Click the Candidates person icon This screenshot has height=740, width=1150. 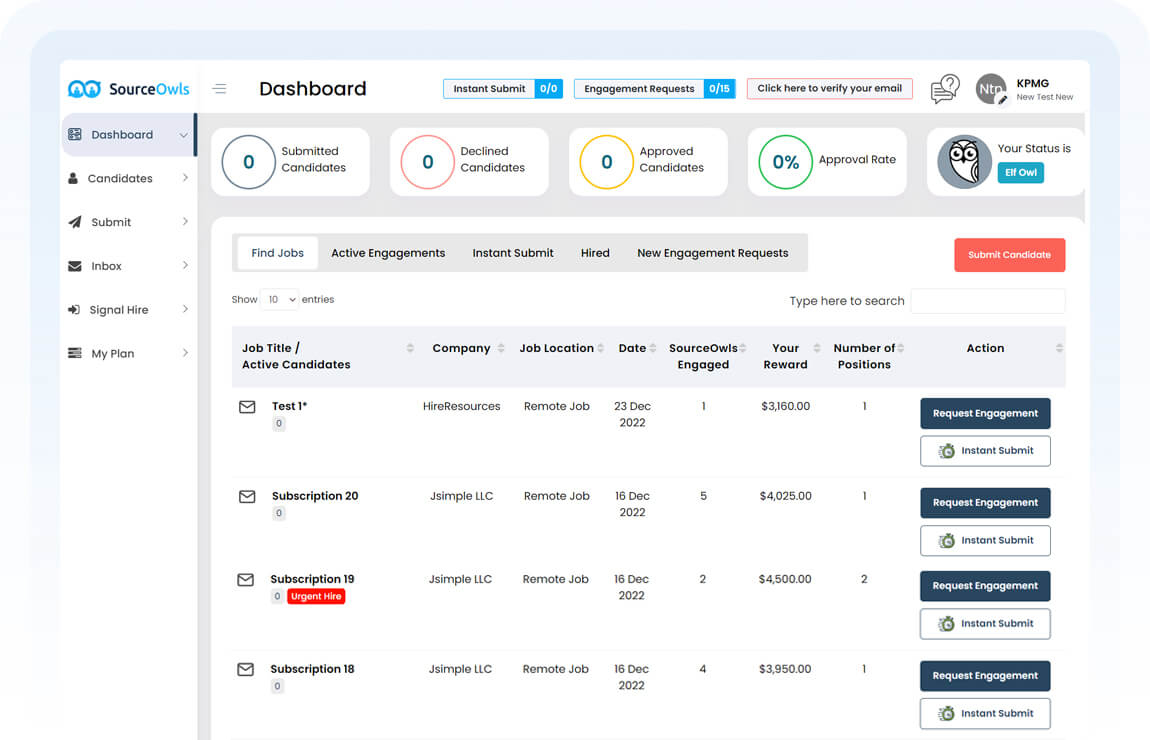click(x=73, y=178)
